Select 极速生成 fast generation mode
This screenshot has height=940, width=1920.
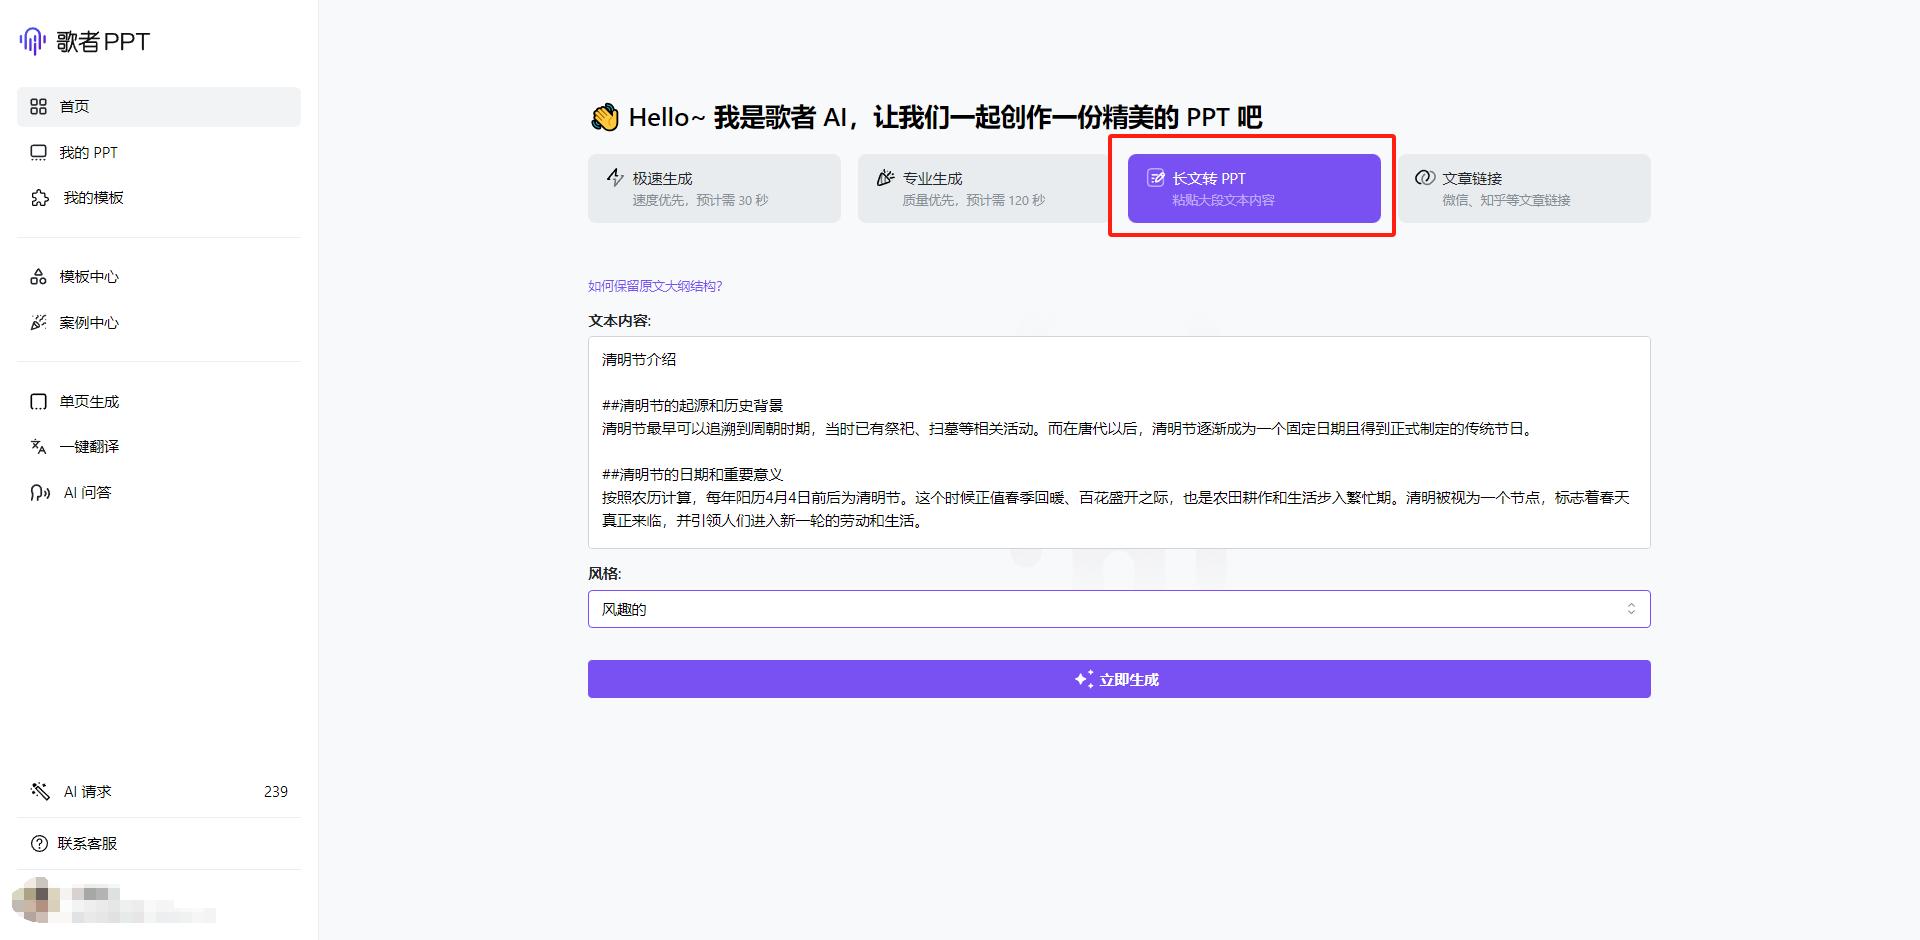[x=714, y=188]
